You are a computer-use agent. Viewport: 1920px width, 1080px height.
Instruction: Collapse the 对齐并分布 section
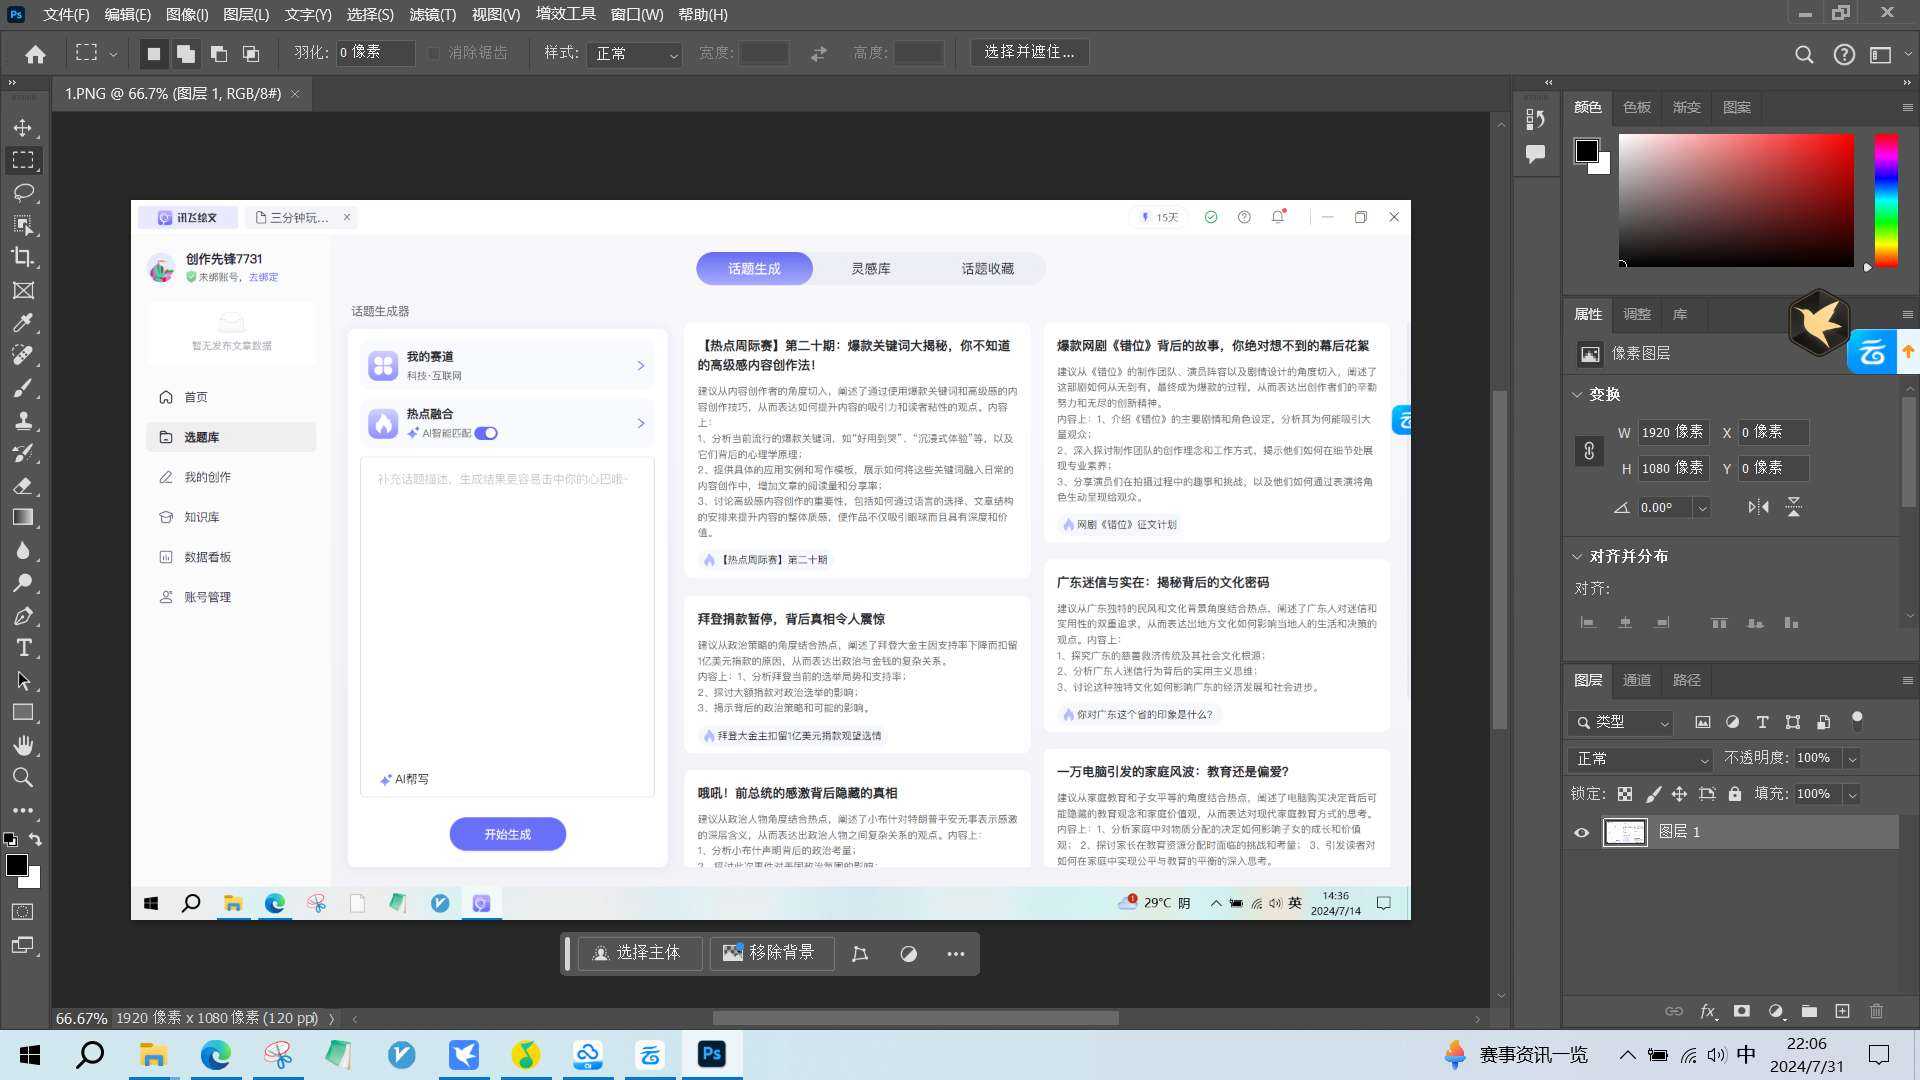1577,556
